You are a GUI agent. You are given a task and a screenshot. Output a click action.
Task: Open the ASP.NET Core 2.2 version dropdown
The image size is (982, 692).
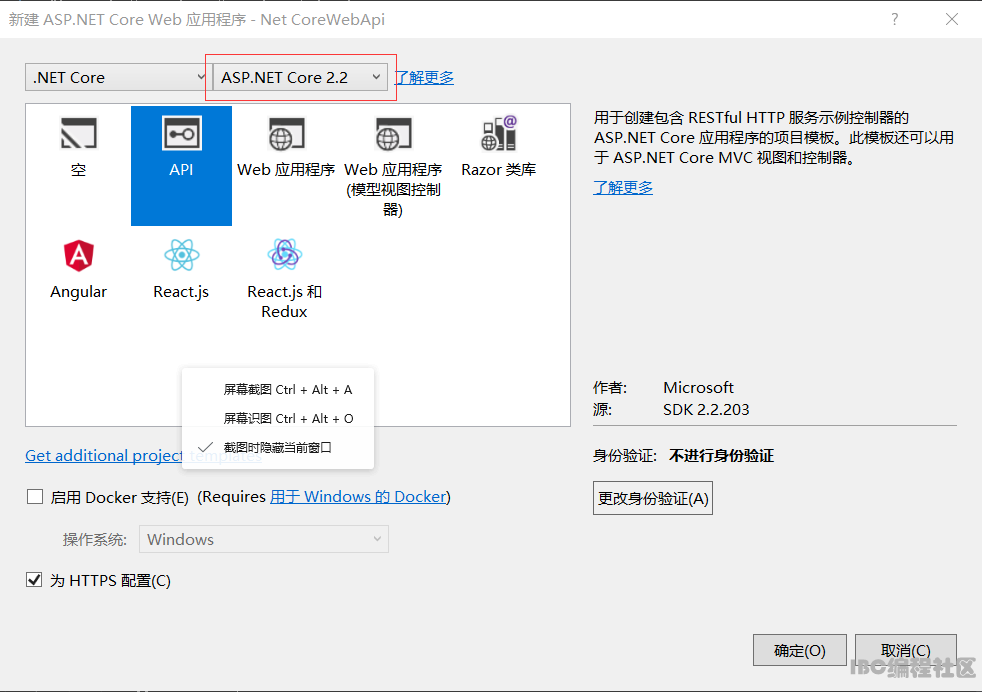coord(300,77)
